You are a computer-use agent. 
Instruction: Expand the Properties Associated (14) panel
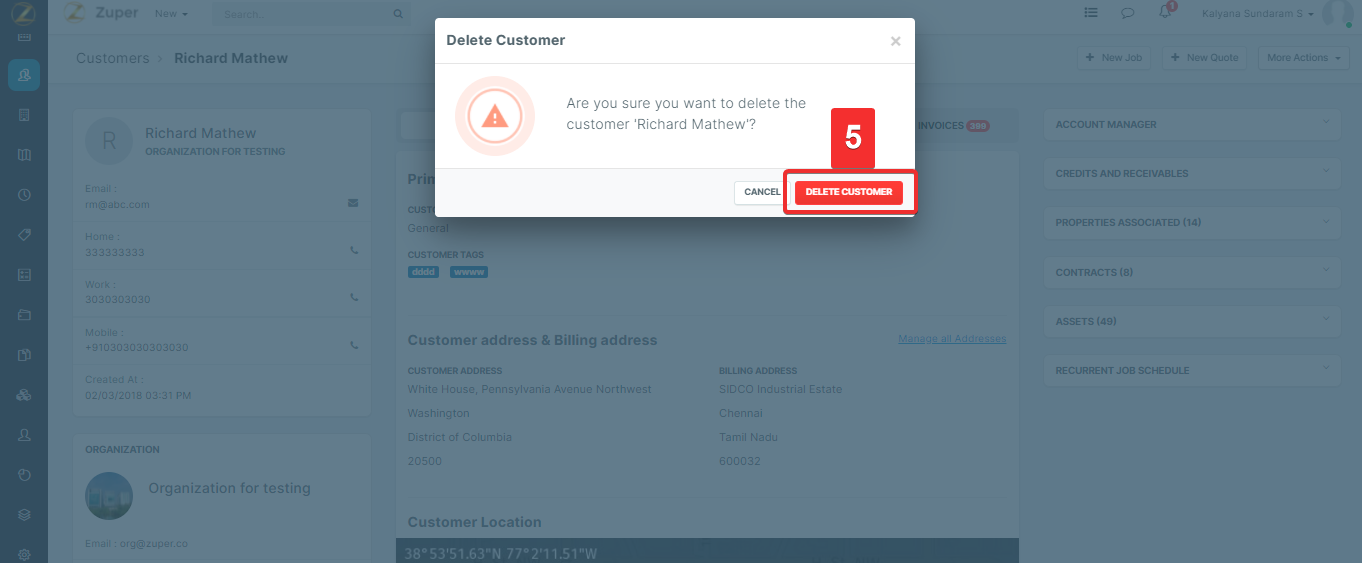pyautogui.click(x=1191, y=223)
